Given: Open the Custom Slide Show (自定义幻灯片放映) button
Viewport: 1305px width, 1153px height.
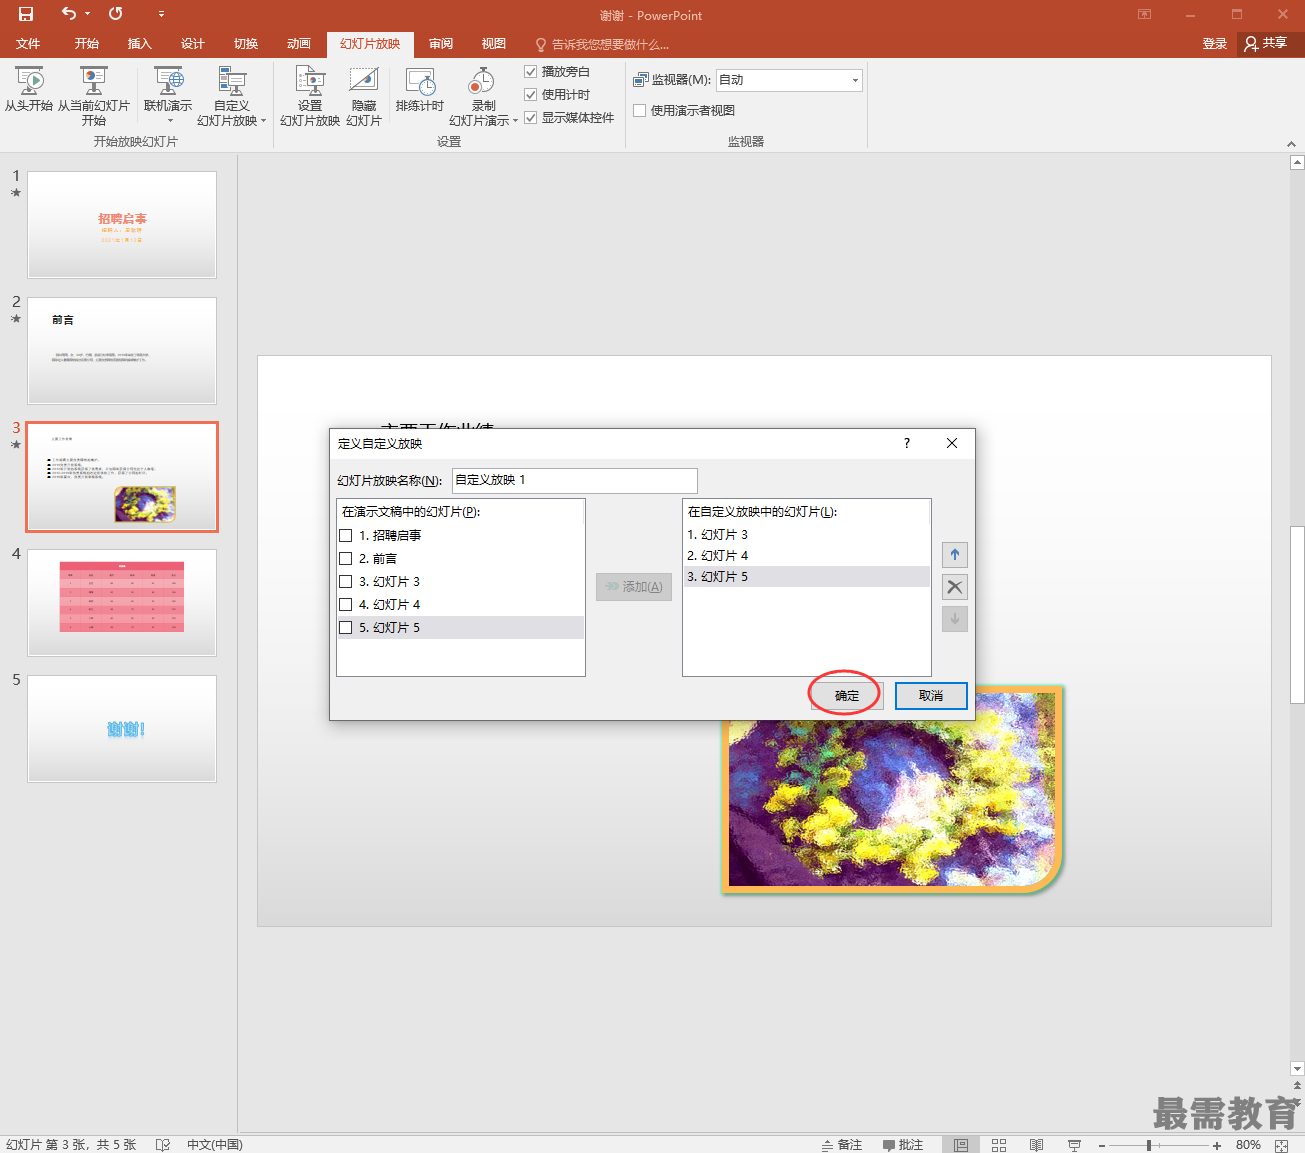Looking at the screenshot, I should pyautogui.click(x=231, y=96).
